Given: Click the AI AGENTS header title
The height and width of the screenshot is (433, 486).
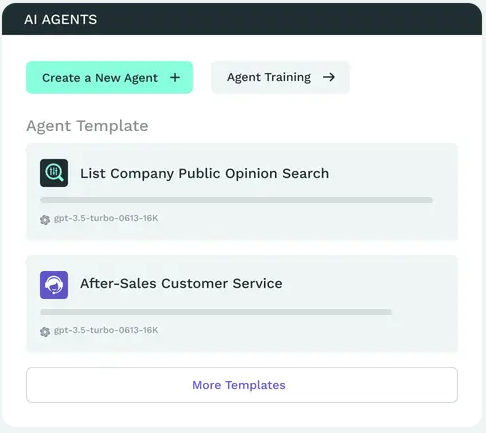Looking at the screenshot, I should pyautogui.click(x=61, y=20).
